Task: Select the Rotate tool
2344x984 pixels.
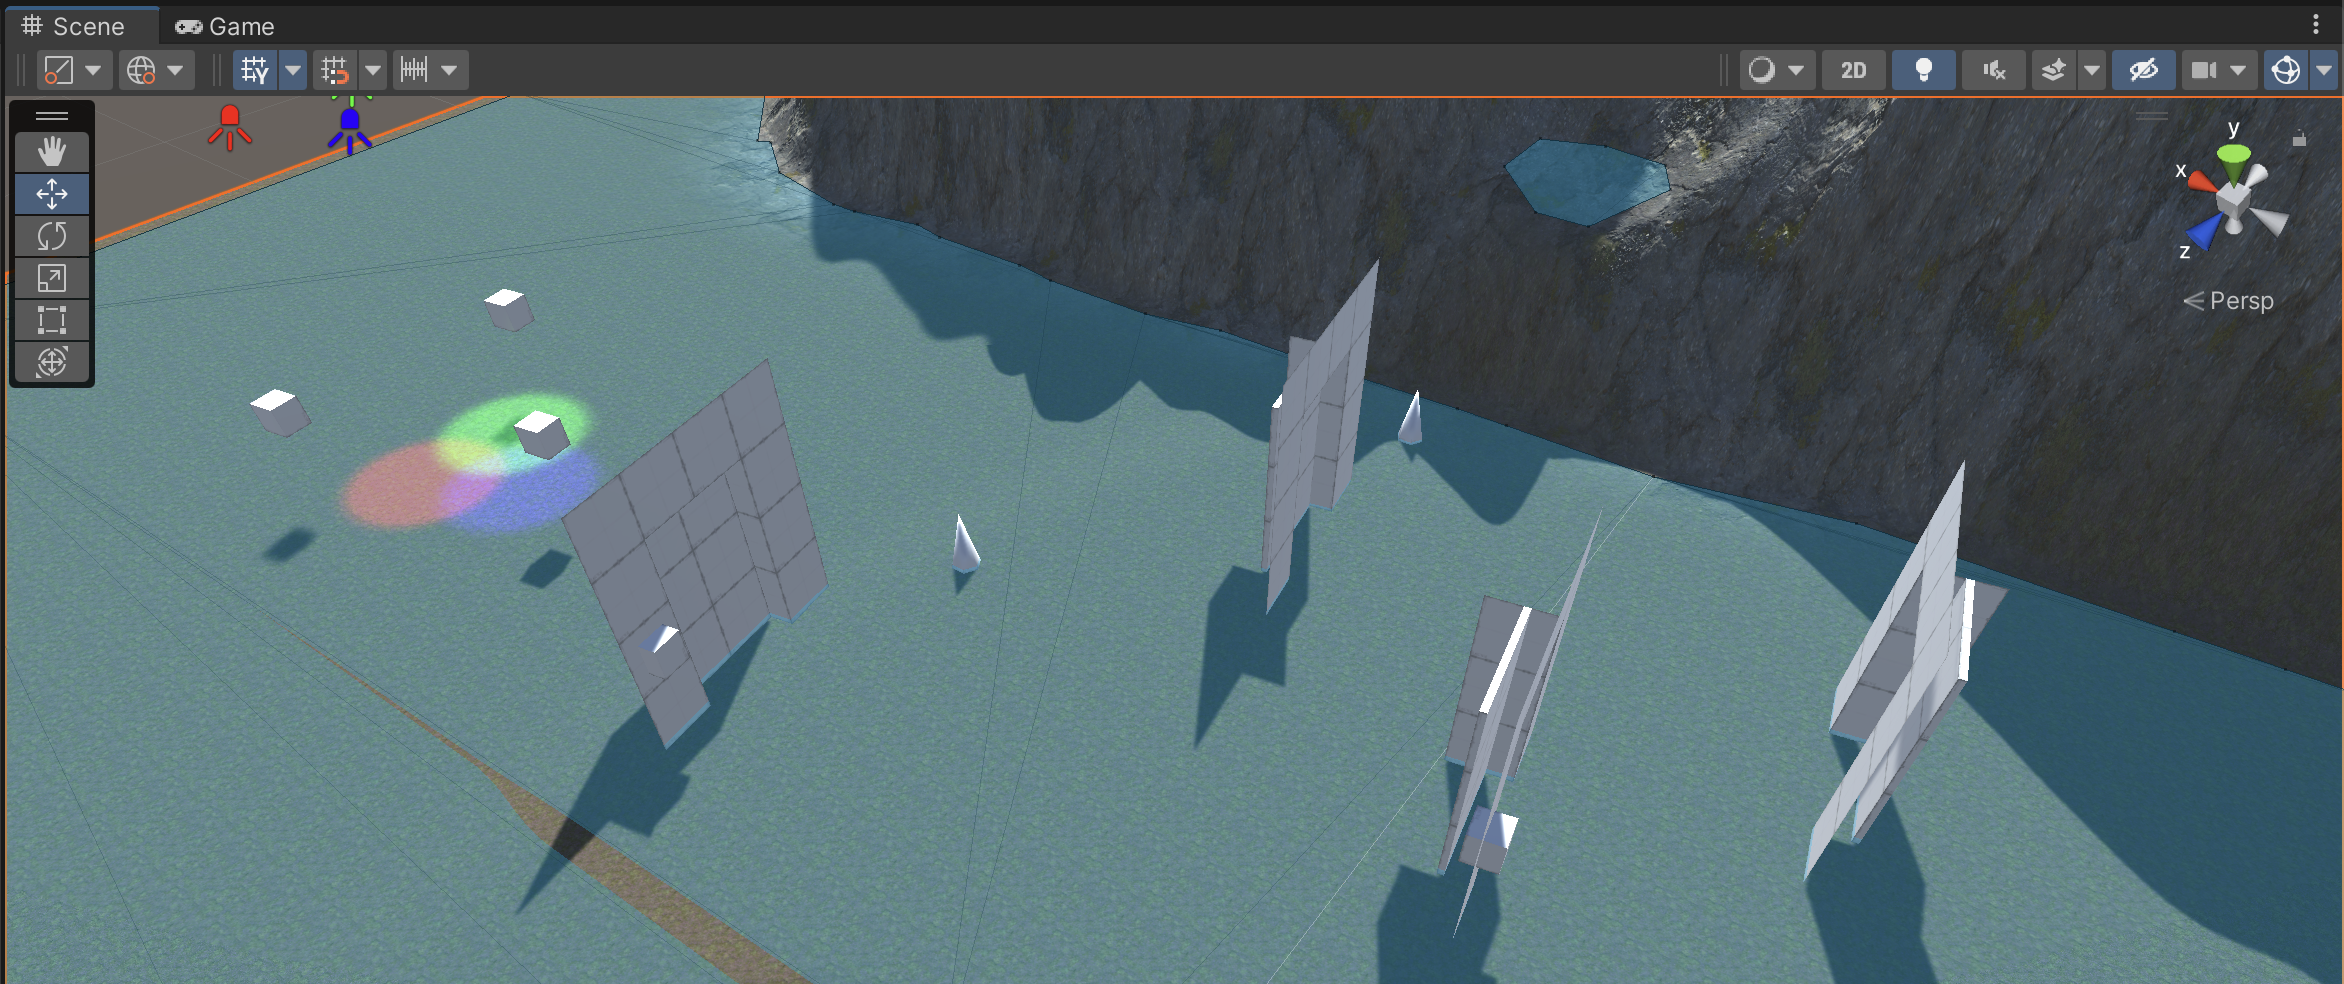Action: [52, 236]
